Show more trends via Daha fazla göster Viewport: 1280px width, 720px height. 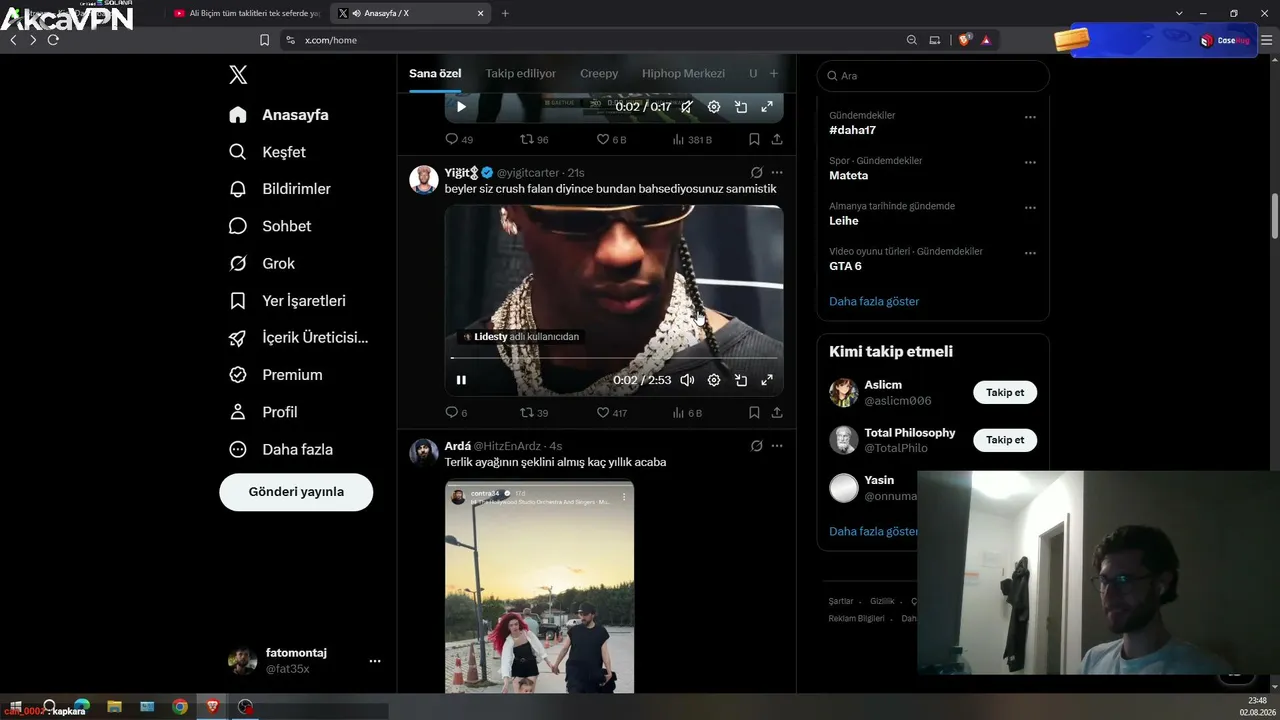pos(874,301)
